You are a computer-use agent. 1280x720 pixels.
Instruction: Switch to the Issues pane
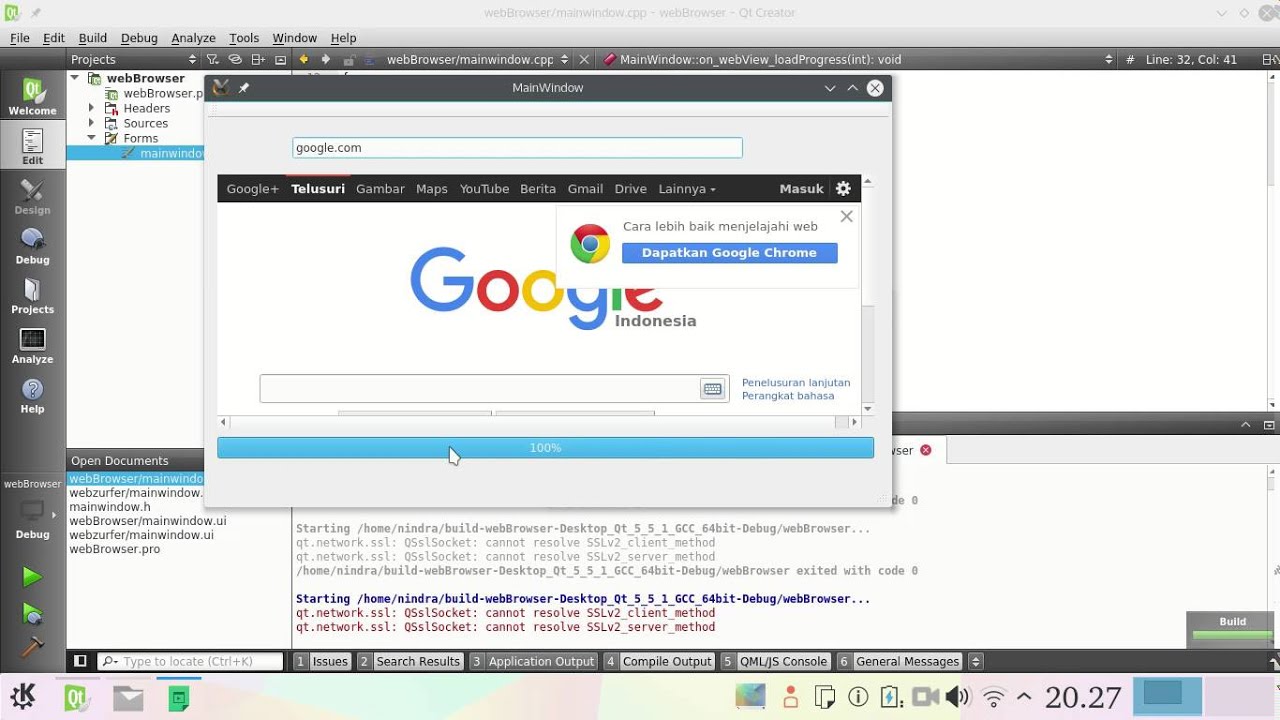(x=322, y=661)
